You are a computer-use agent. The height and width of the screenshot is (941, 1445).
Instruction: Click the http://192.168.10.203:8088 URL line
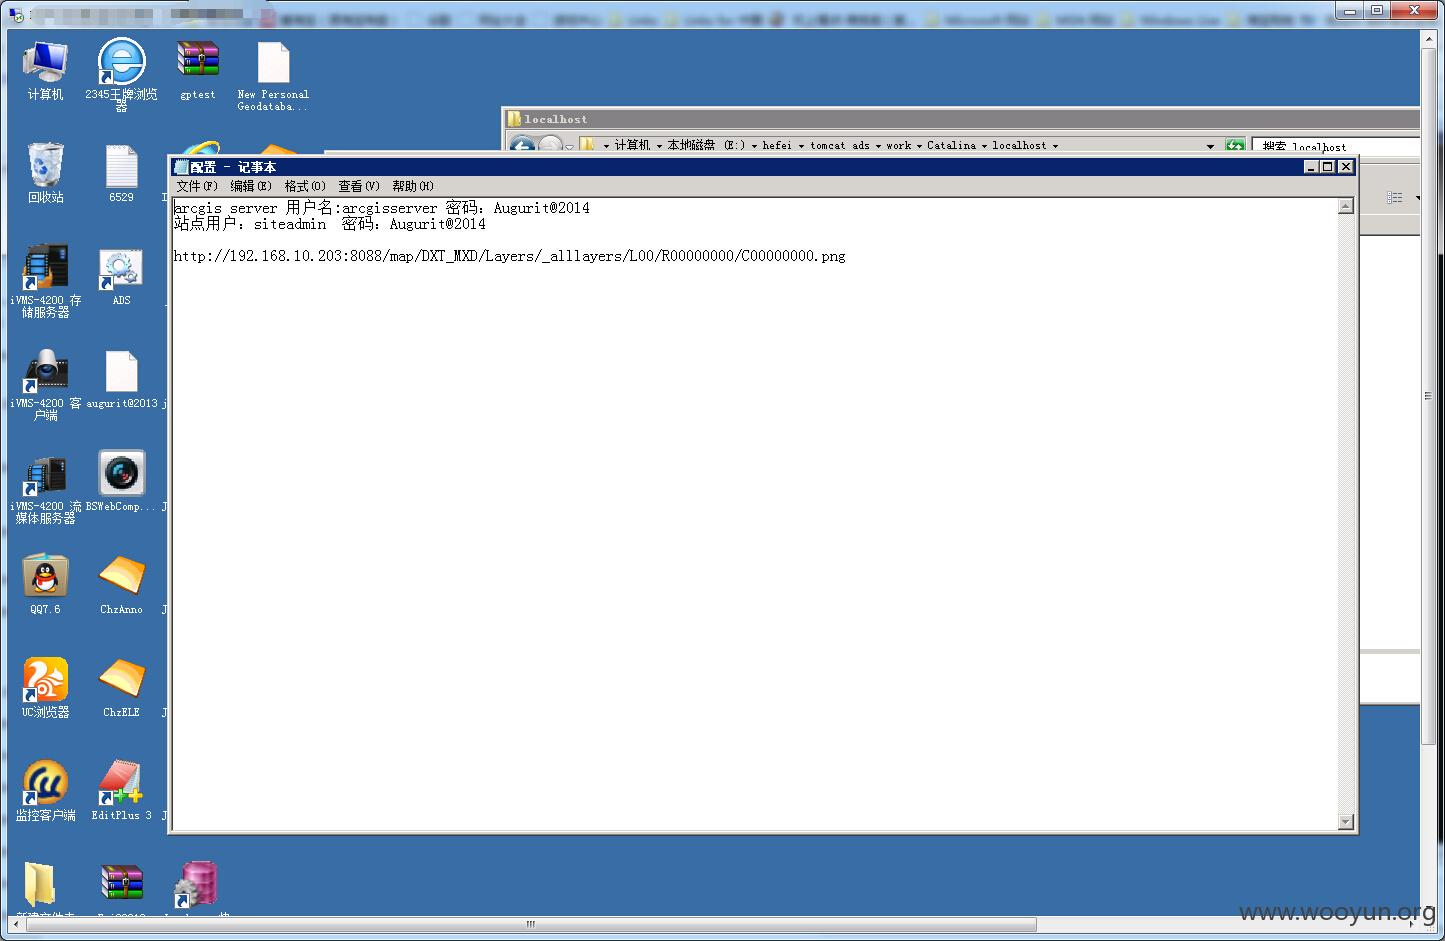(x=509, y=256)
